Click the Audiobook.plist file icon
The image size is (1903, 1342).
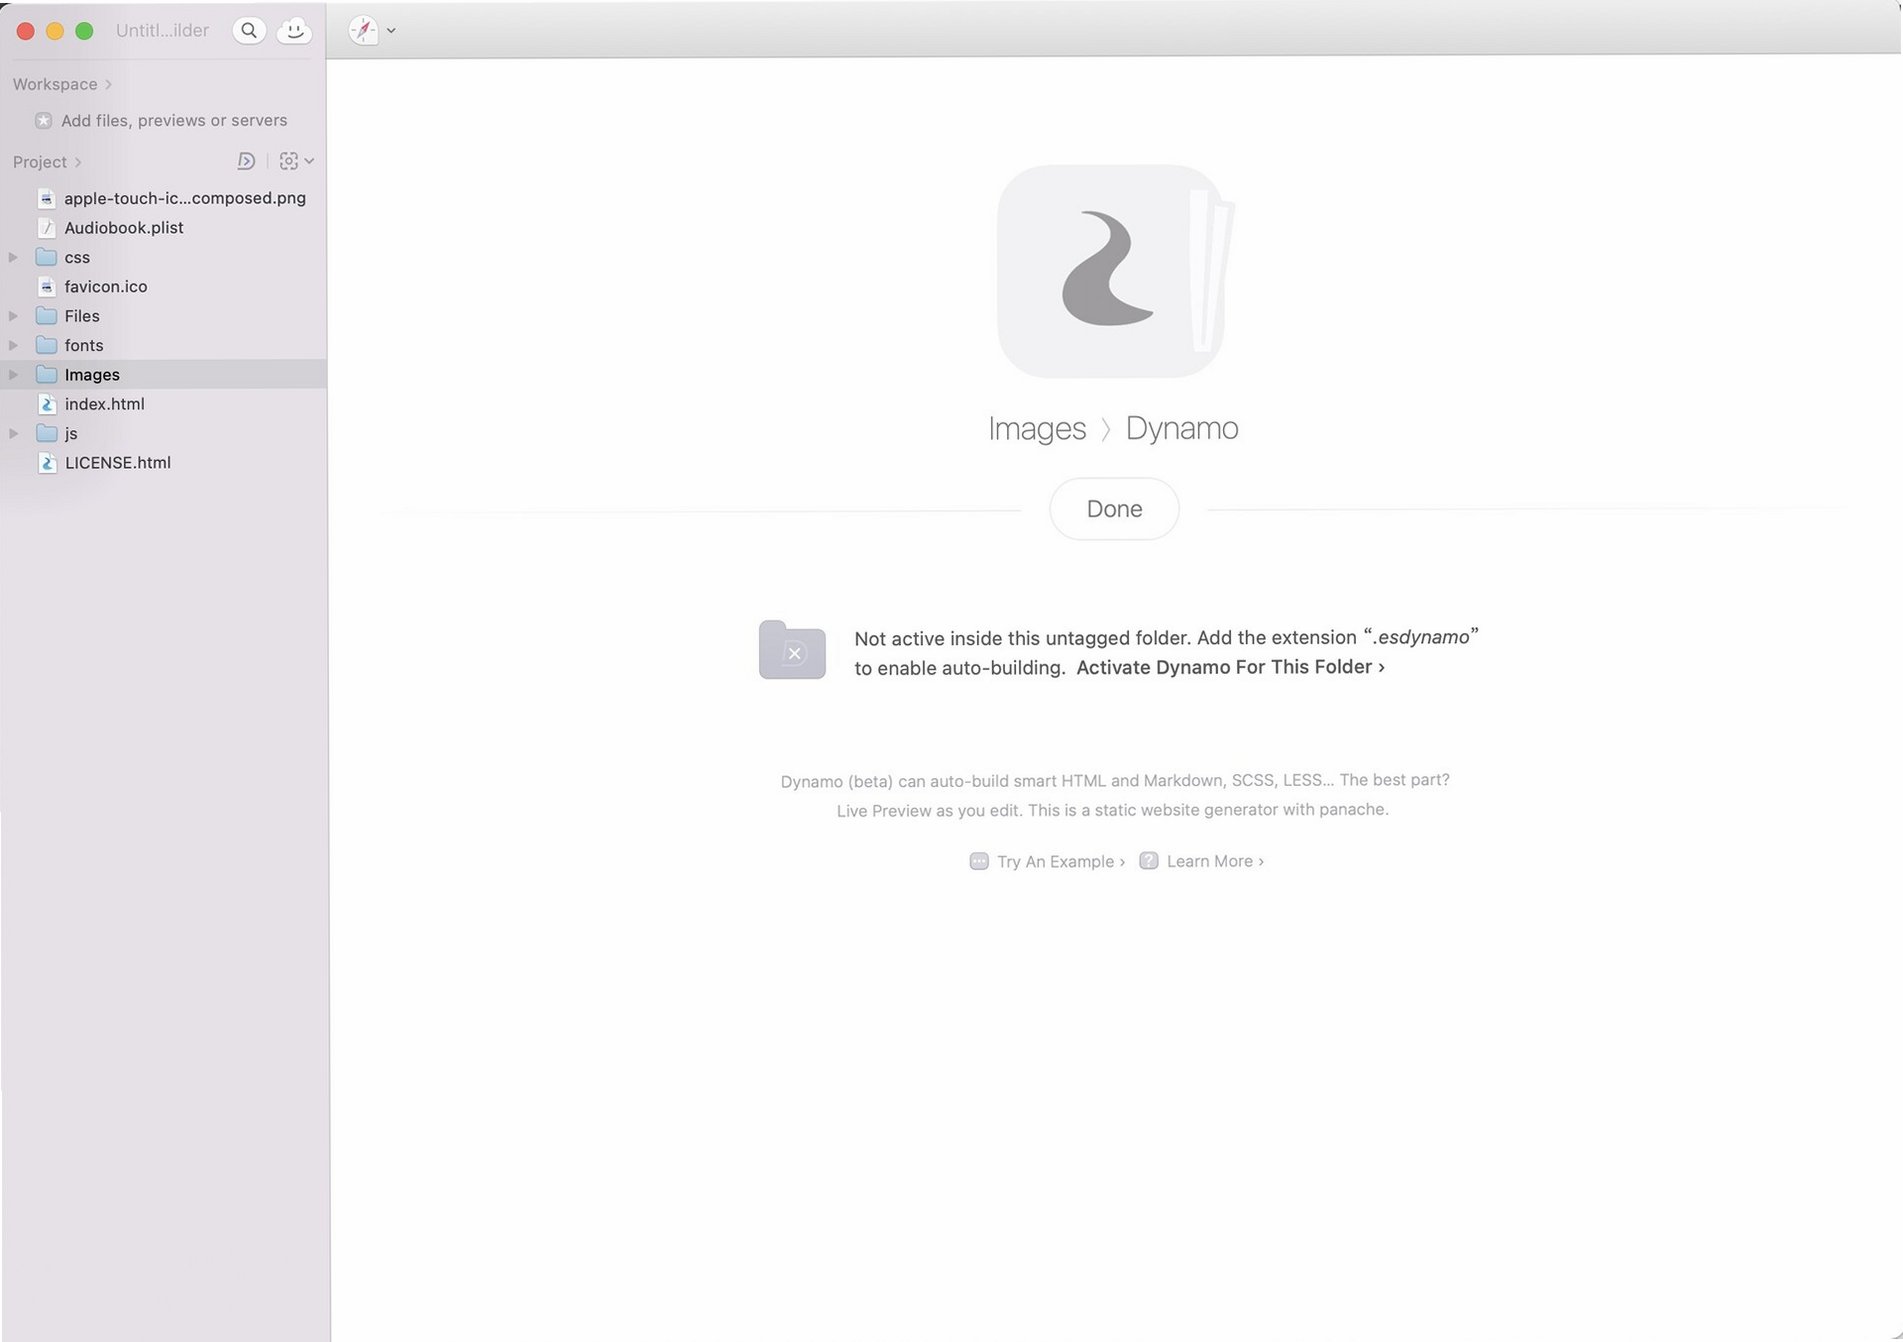click(x=46, y=227)
